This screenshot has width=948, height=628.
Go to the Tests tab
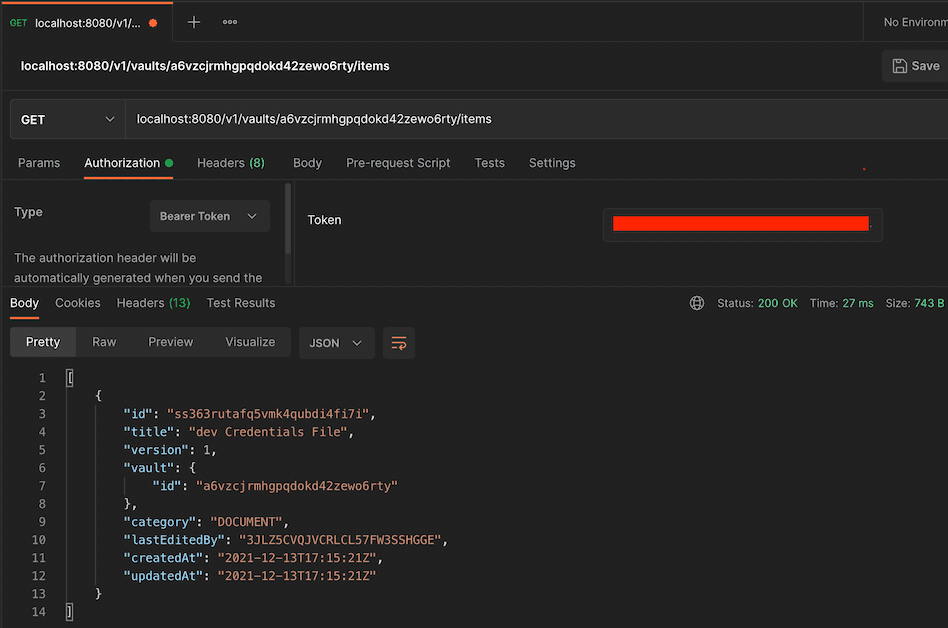[x=489, y=163]
